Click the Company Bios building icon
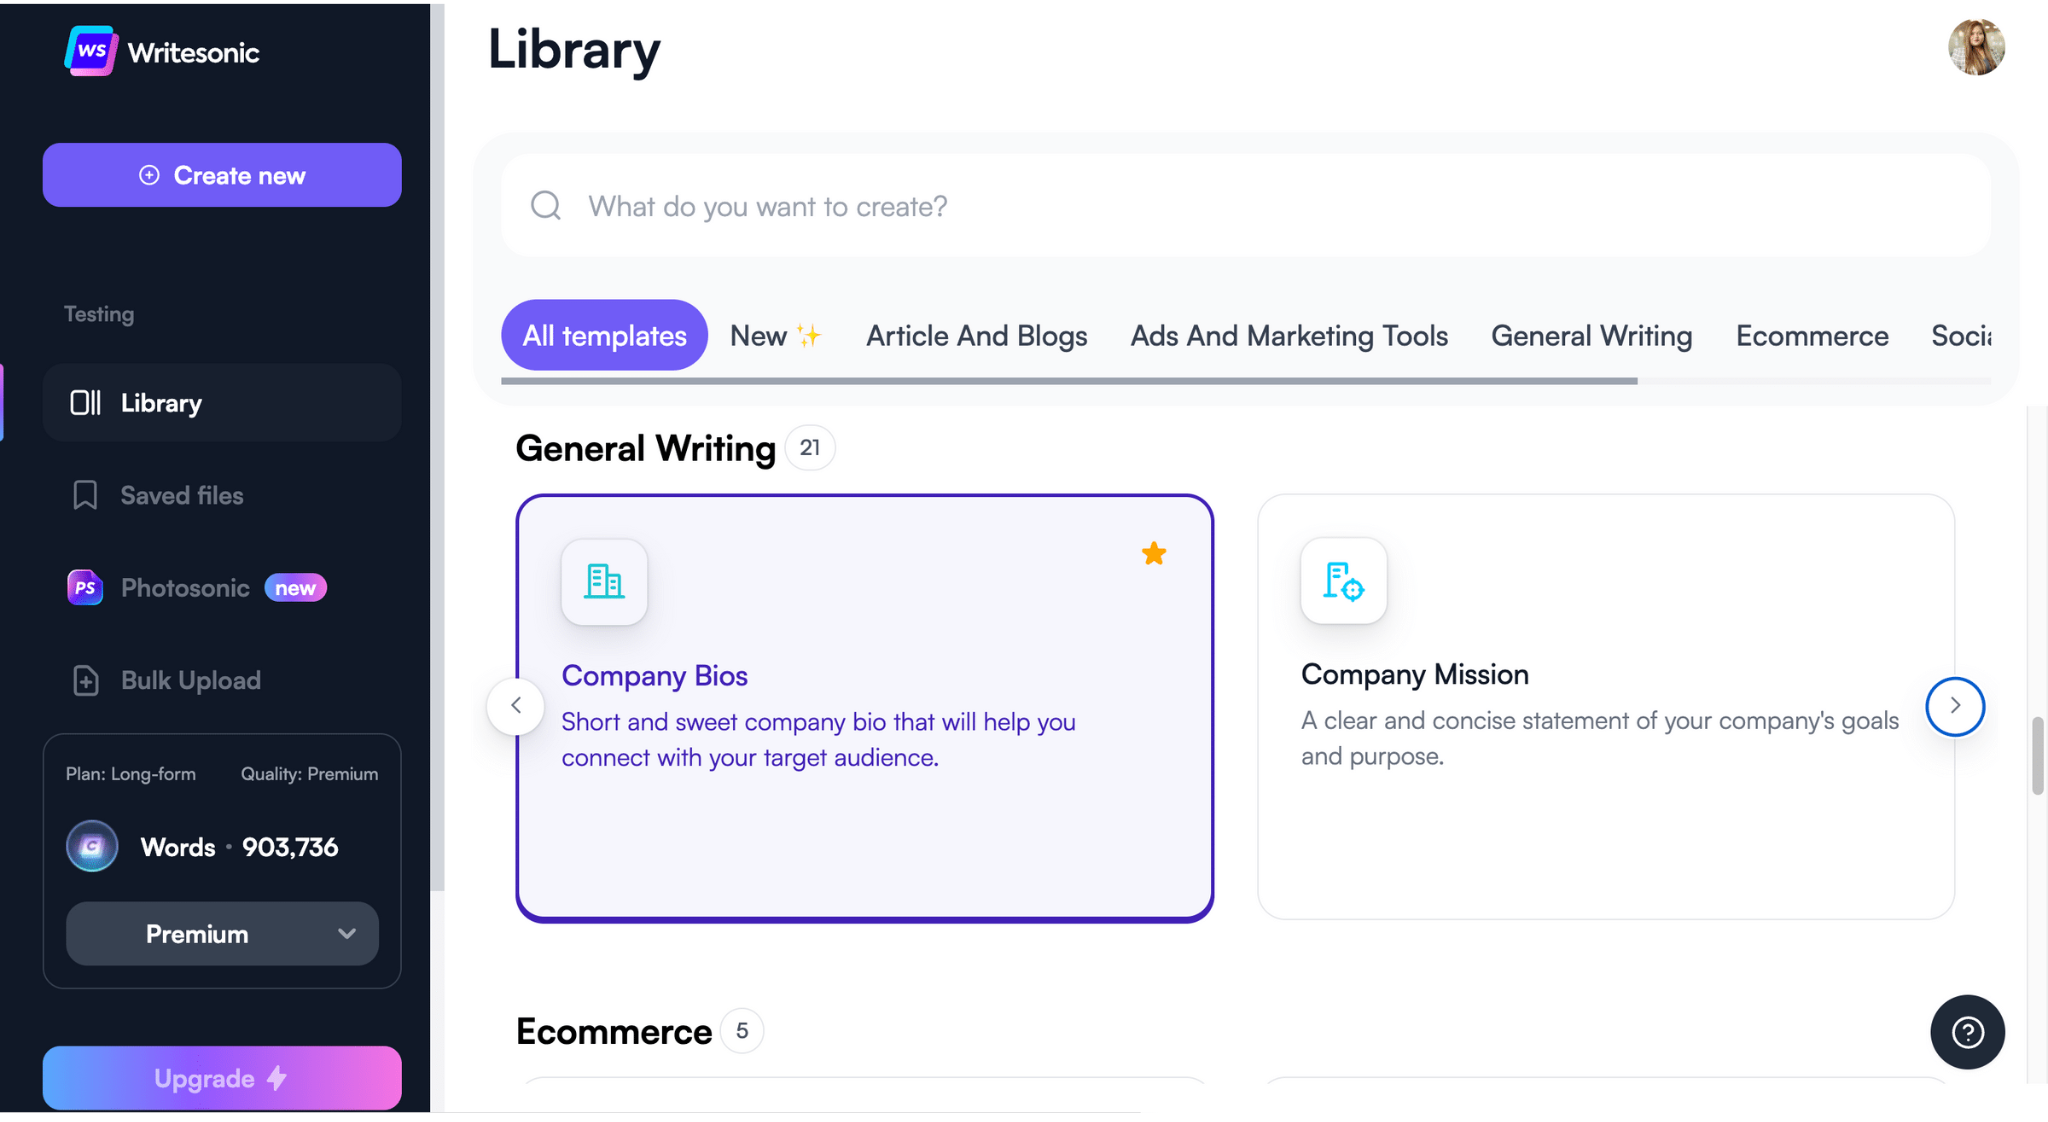 pyautogui.click(x=604, y=582)
